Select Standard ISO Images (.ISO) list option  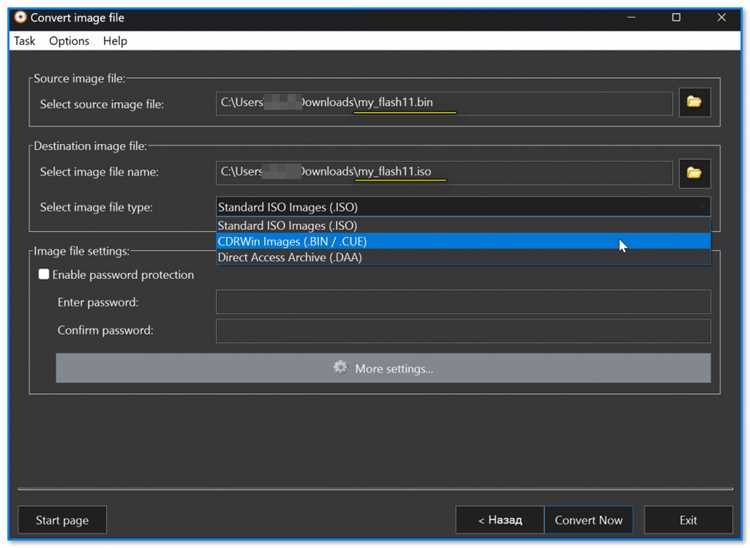pos(463,226)
